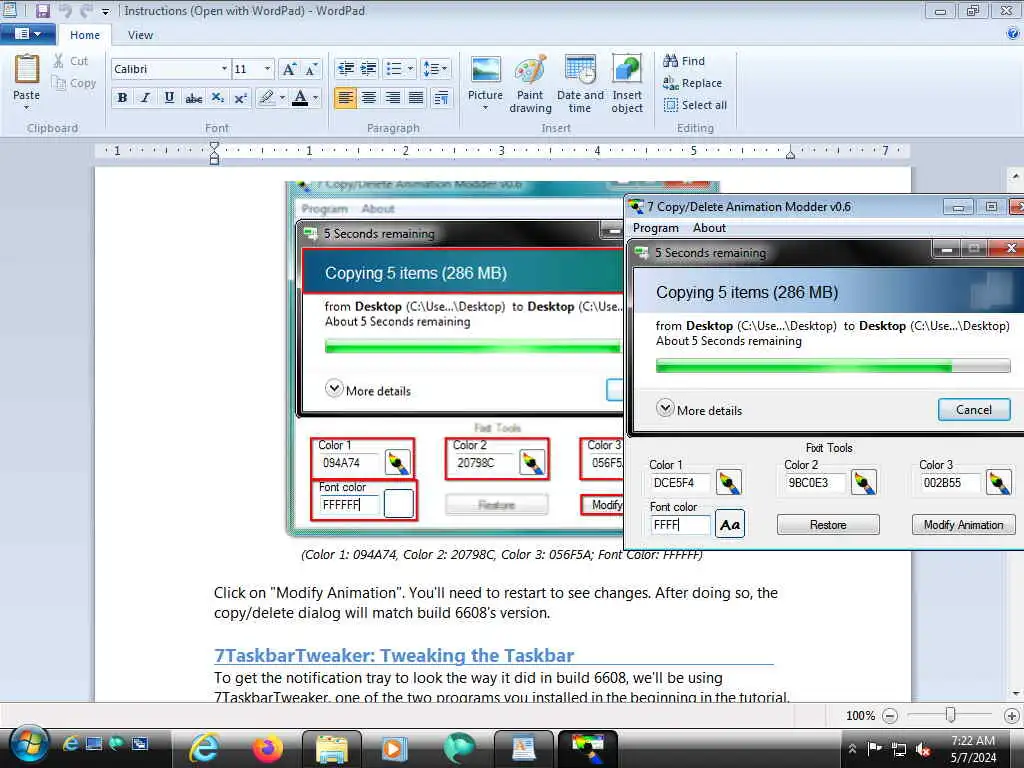
Task: Click the Grow font icon
Action: pyautogui.click(x=289, y=69)
